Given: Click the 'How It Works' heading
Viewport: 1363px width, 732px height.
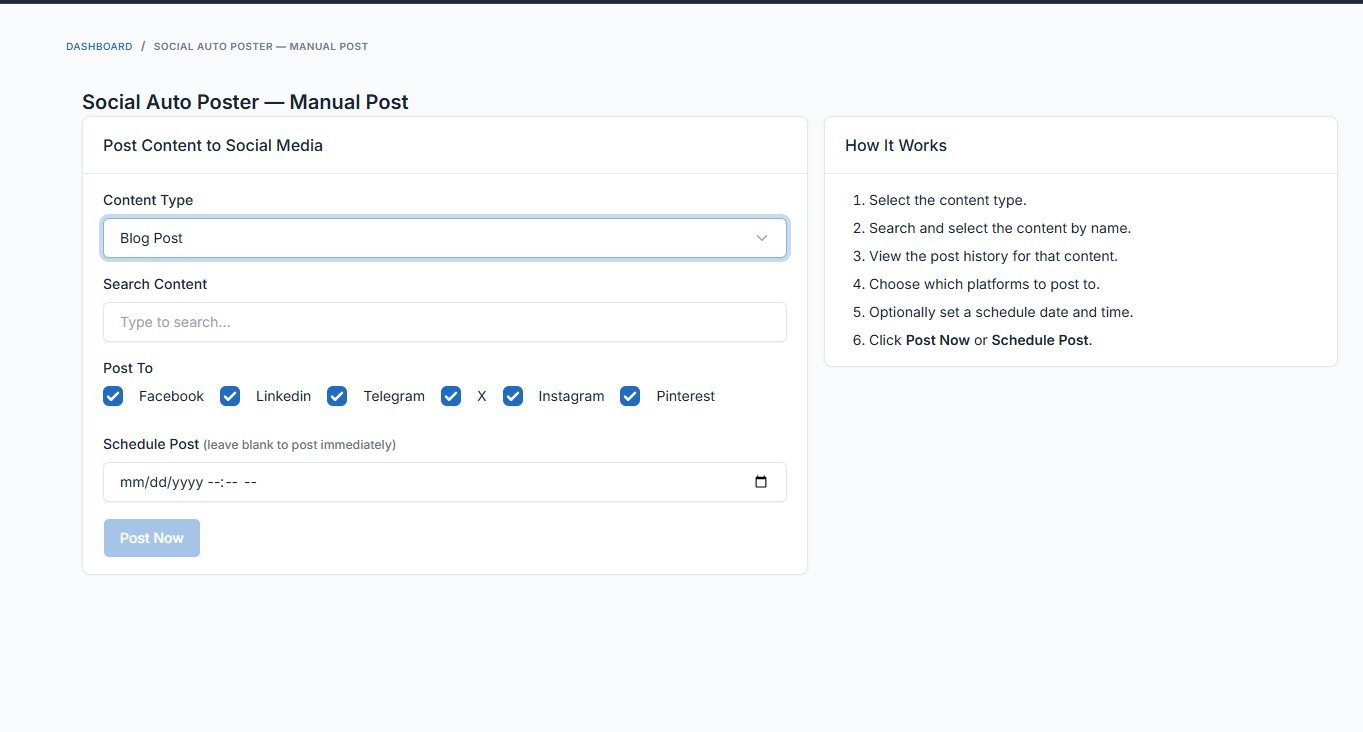Looking at the screenshot, I should pos(896,145).
